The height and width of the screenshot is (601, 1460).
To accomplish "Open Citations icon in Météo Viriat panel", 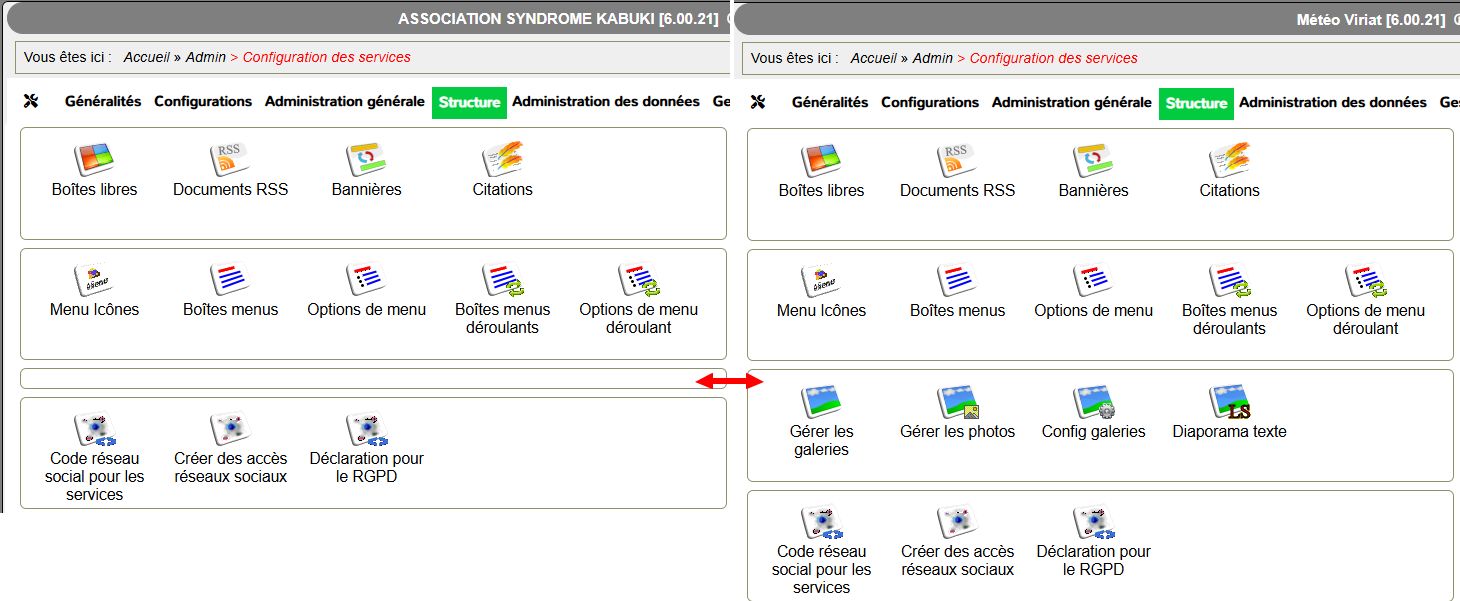I will (1229, 161).
